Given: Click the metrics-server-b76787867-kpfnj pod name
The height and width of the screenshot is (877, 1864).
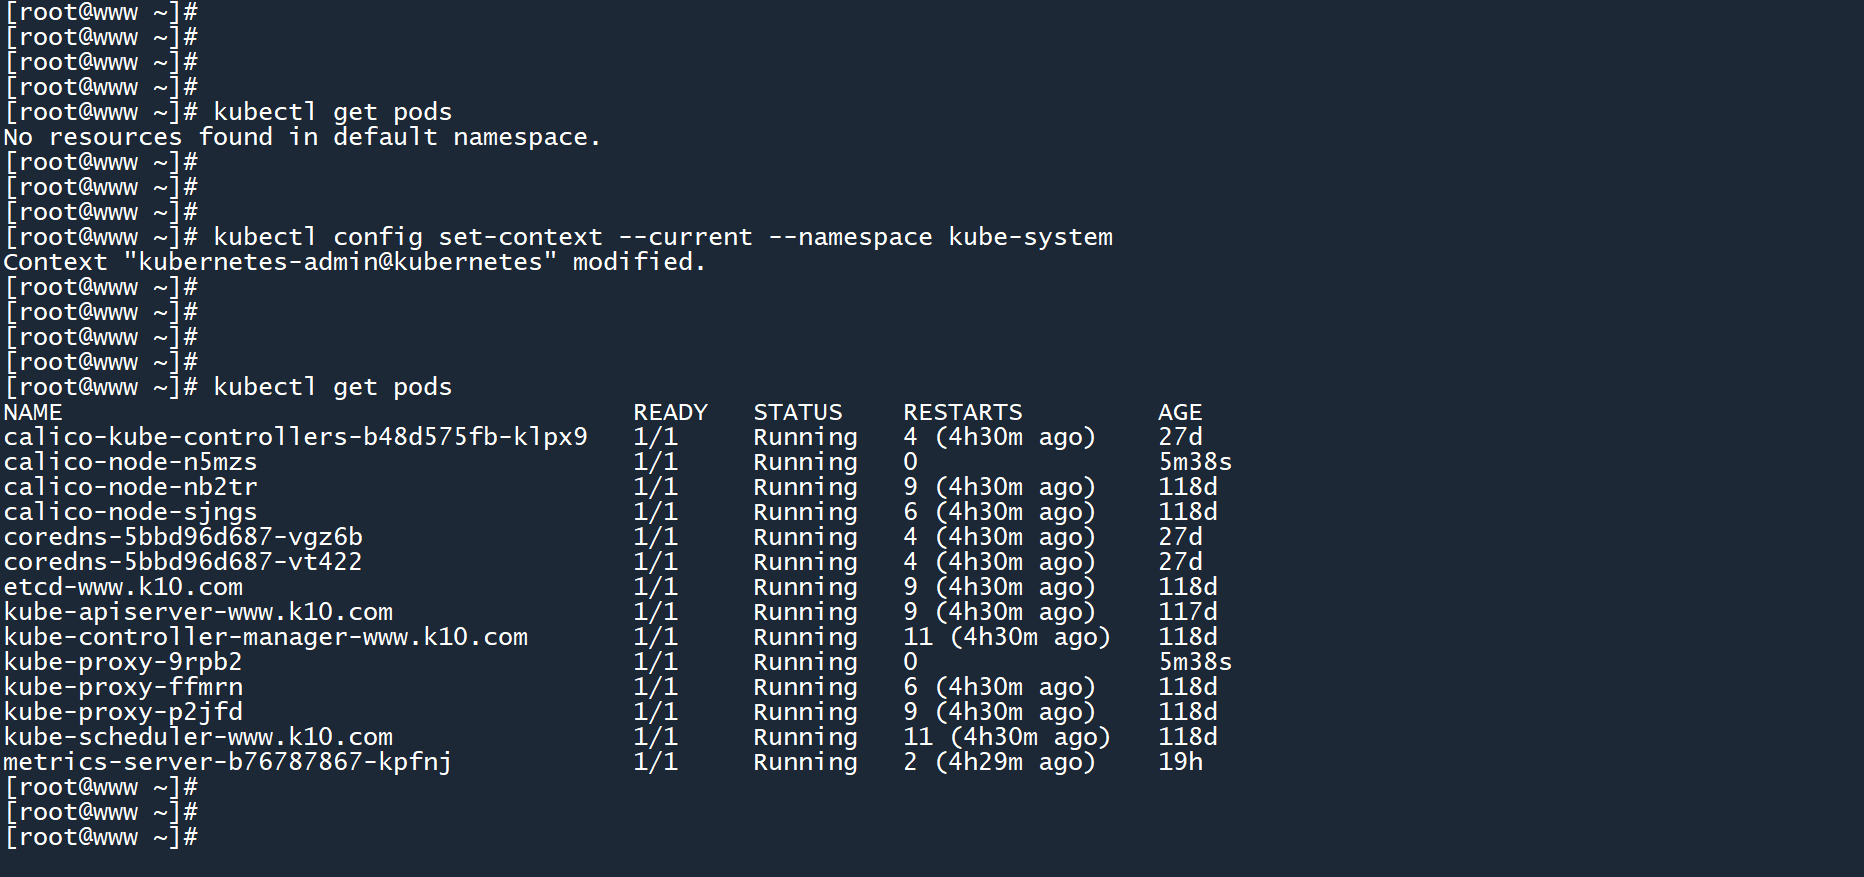Looking at the screenshot, I should (x=227, y=762).
